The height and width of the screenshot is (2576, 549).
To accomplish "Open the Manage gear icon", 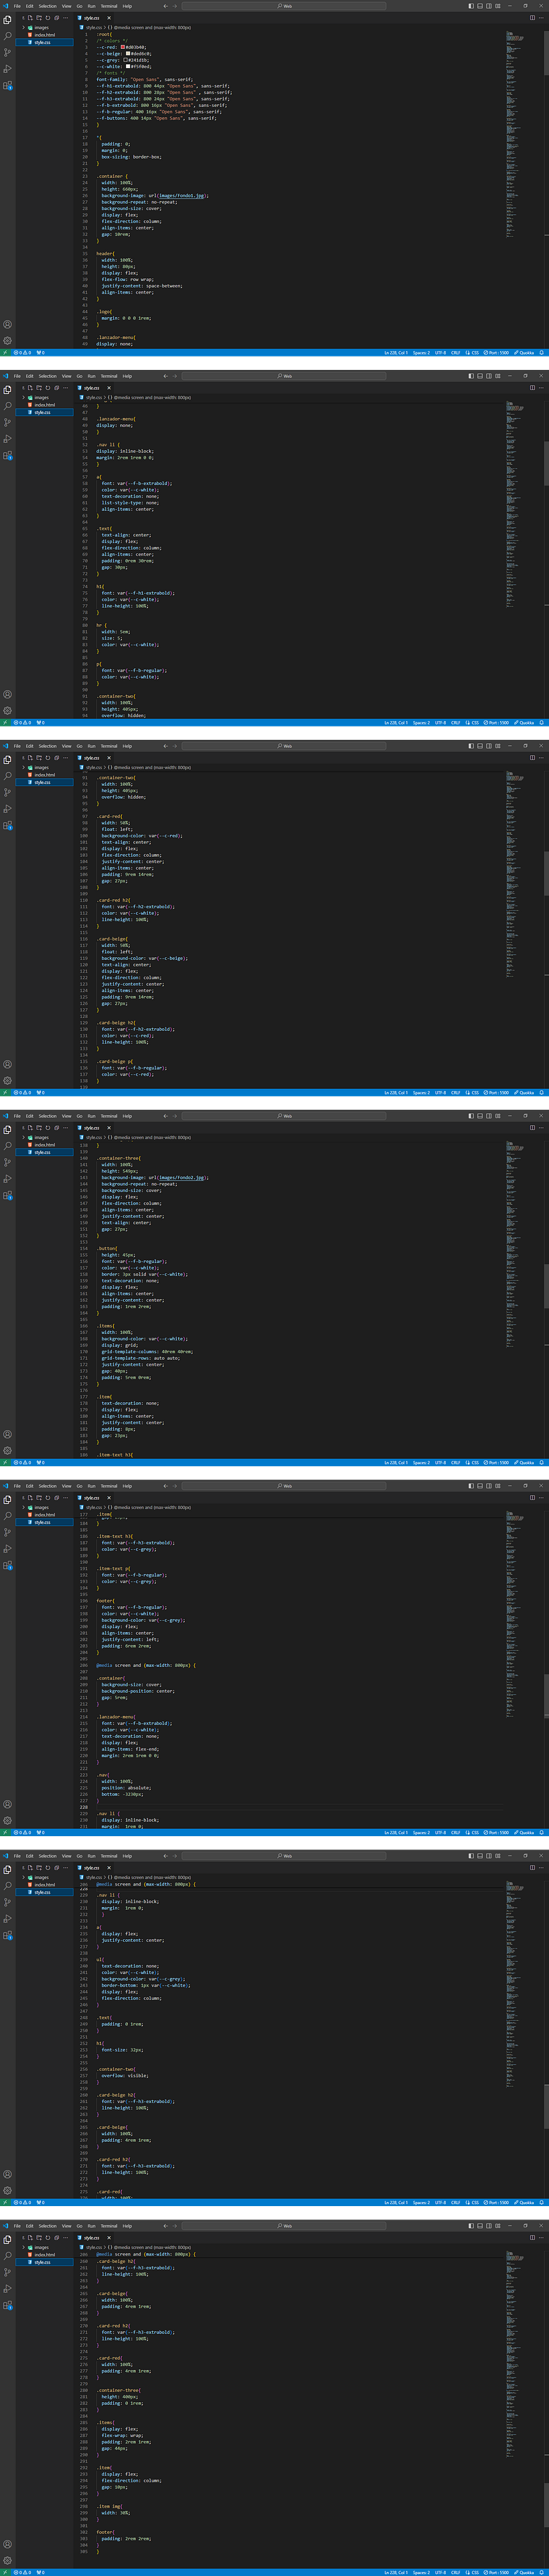I will [7, 341].
